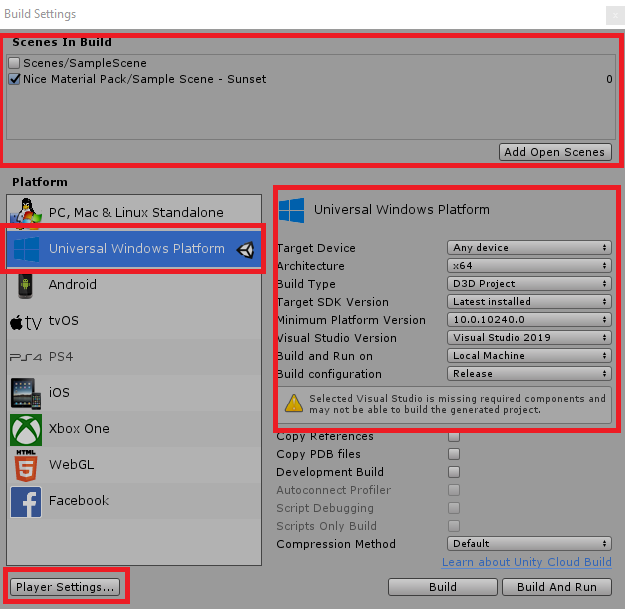Open the Compression Method Default dropdown
The image size is (625, 609).
point(529,544)
